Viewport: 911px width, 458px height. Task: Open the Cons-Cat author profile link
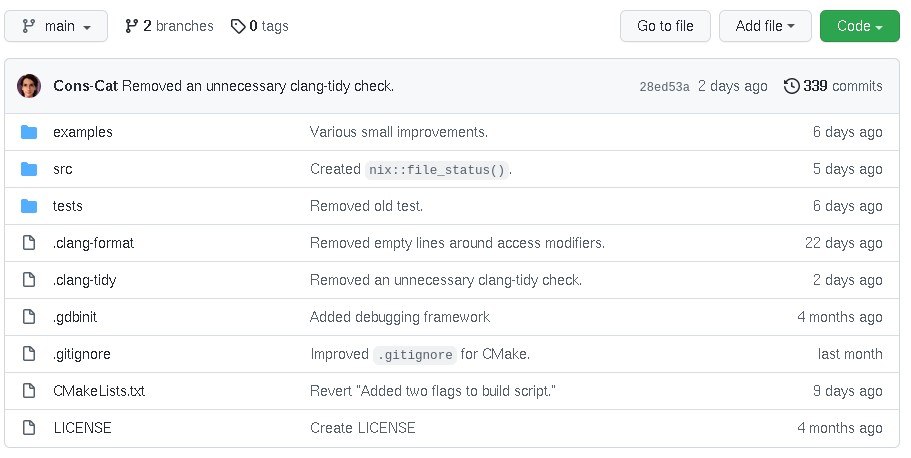click(85, 86)
